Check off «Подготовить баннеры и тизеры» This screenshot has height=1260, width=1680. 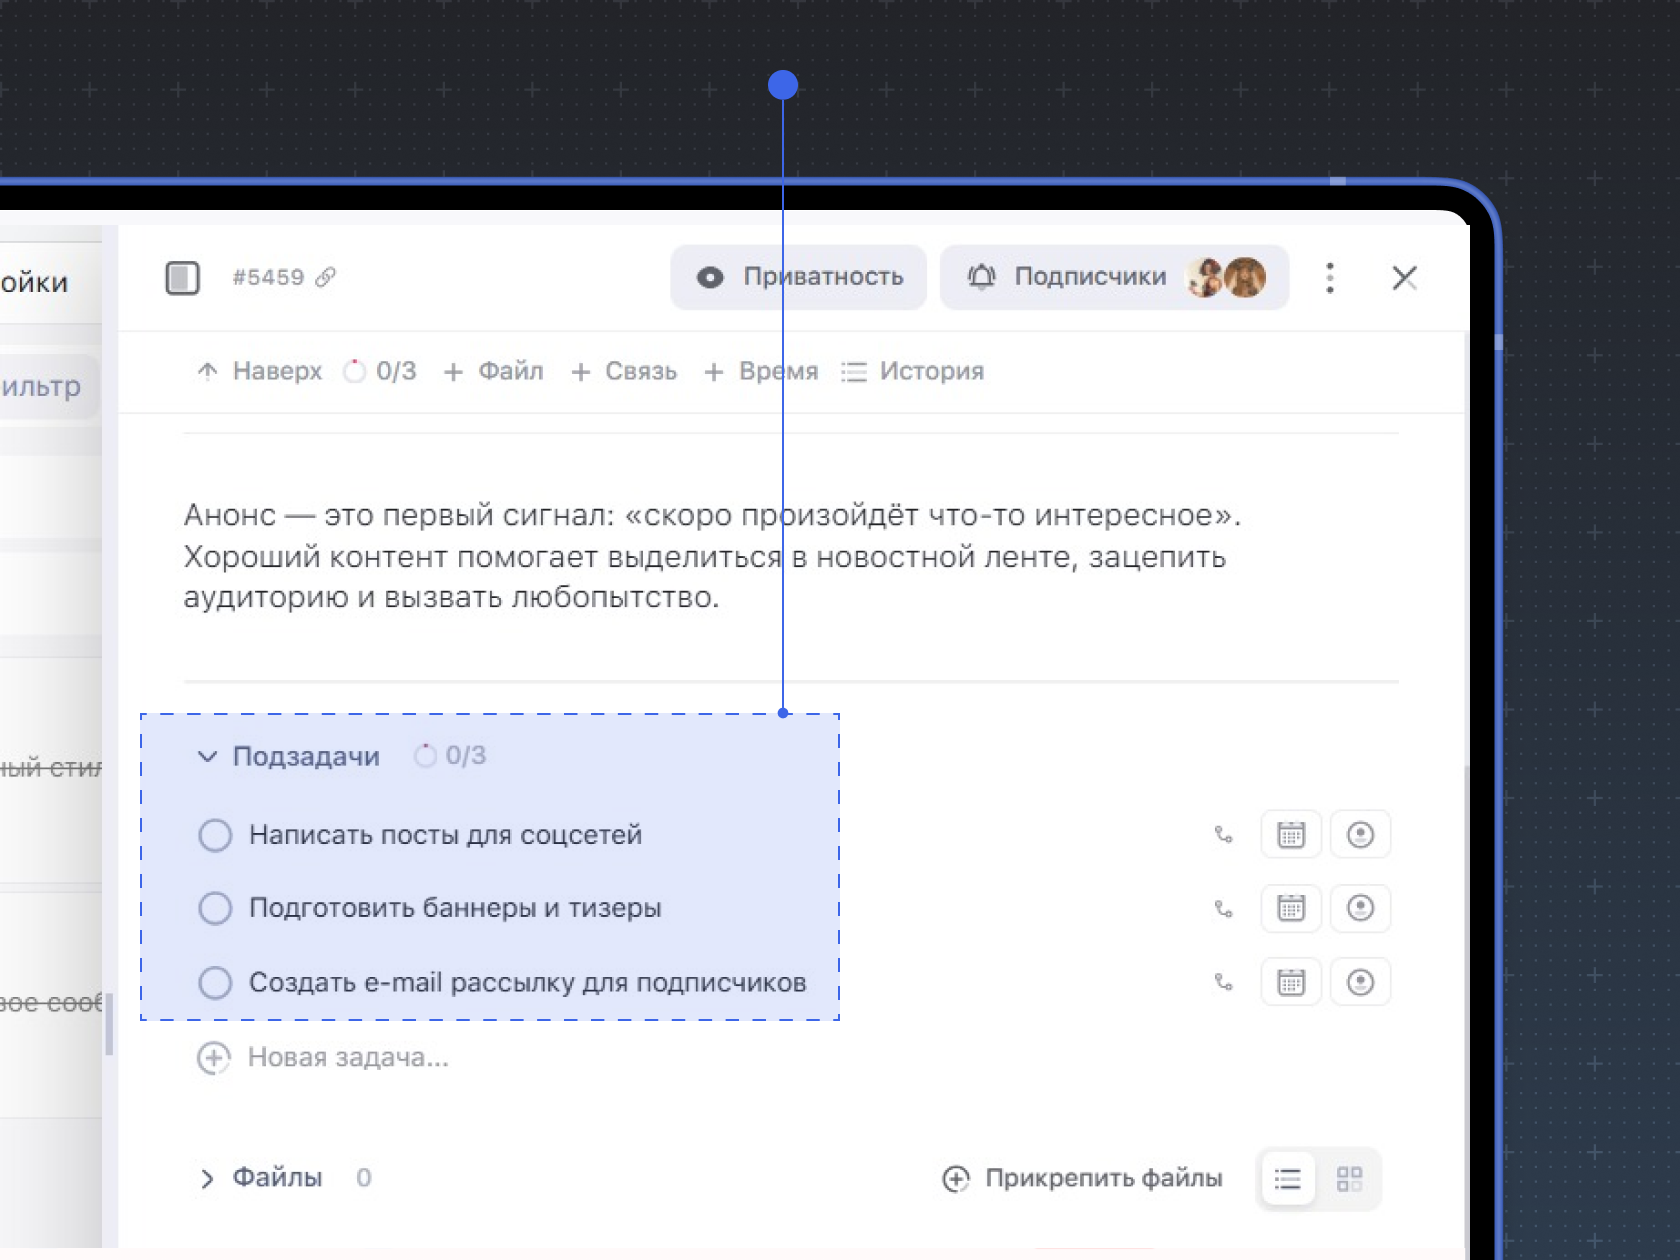tap(215, 908)
